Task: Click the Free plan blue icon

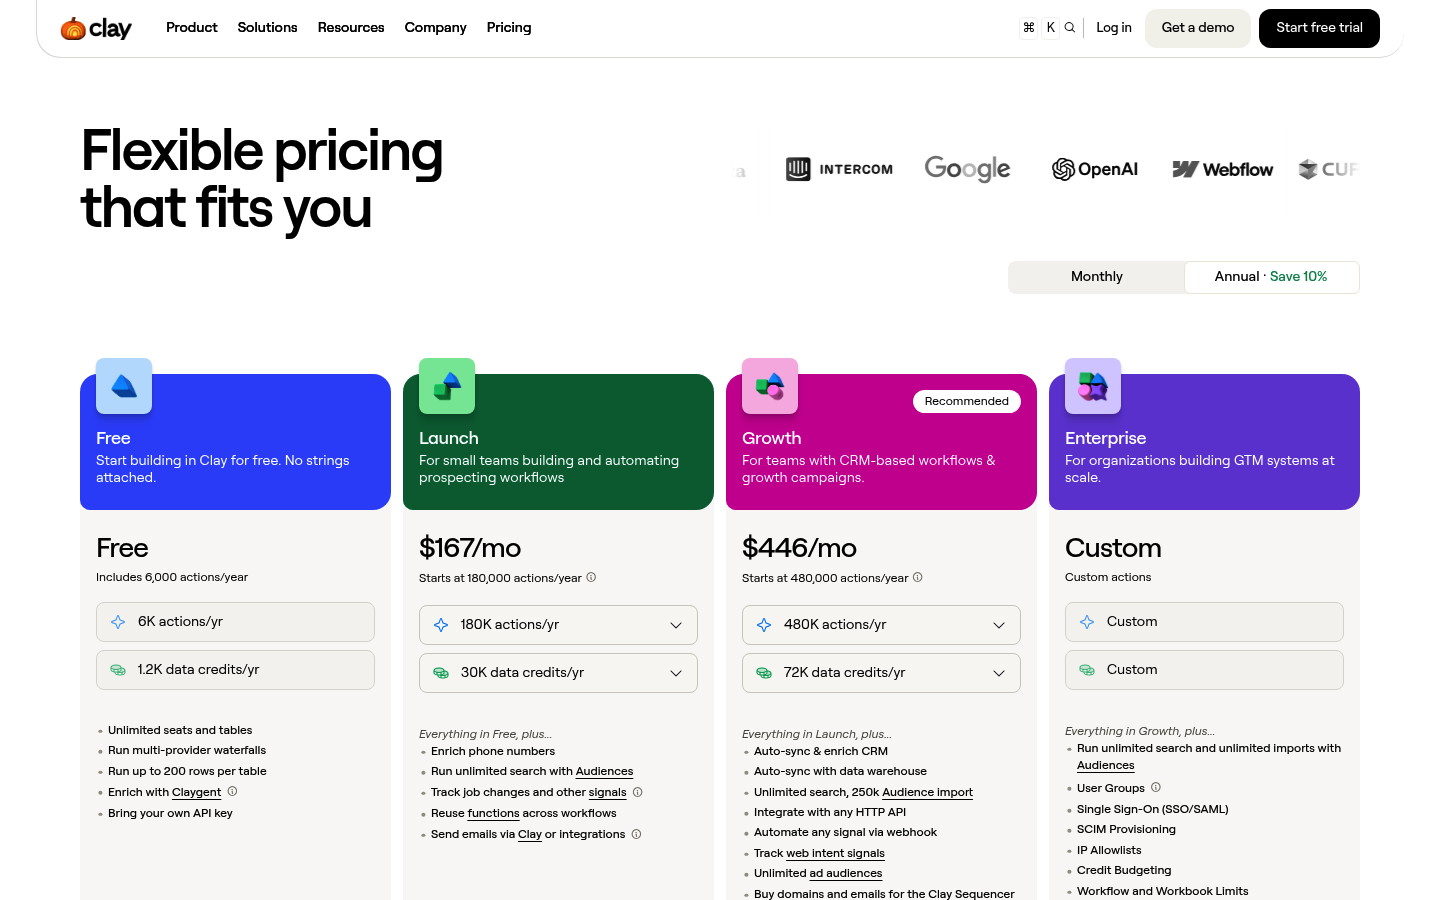Action: tap(124, 386)
